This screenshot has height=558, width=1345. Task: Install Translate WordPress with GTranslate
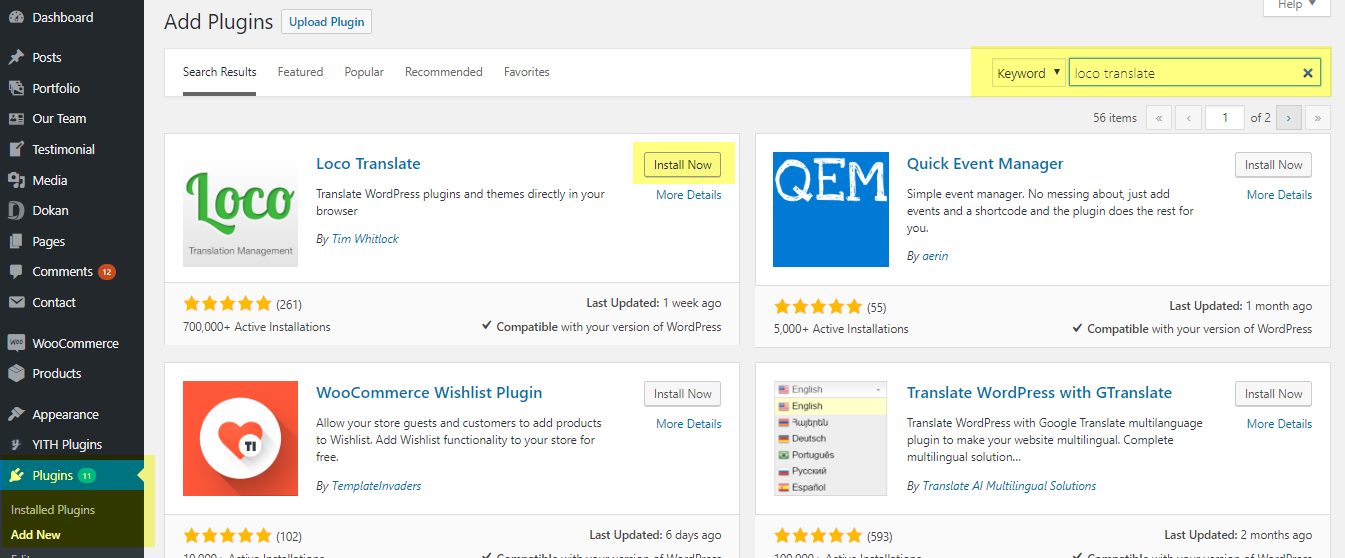point(1273,394)
